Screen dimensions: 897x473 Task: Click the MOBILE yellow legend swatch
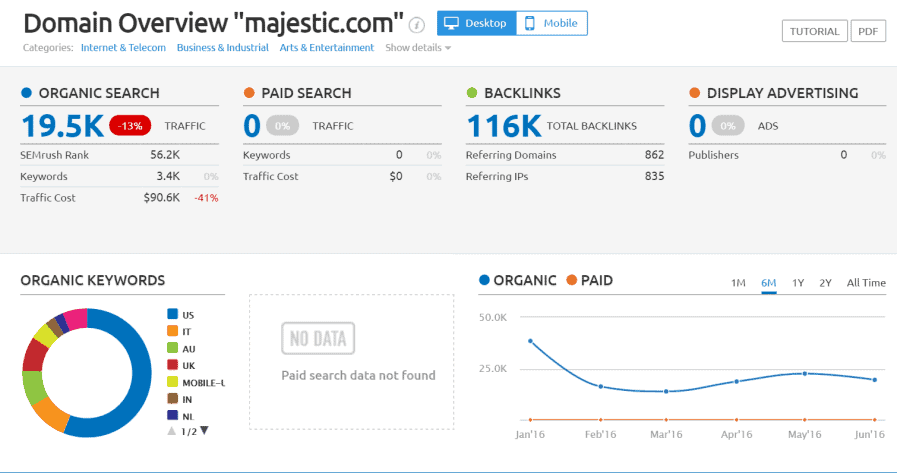coord(172,381)
